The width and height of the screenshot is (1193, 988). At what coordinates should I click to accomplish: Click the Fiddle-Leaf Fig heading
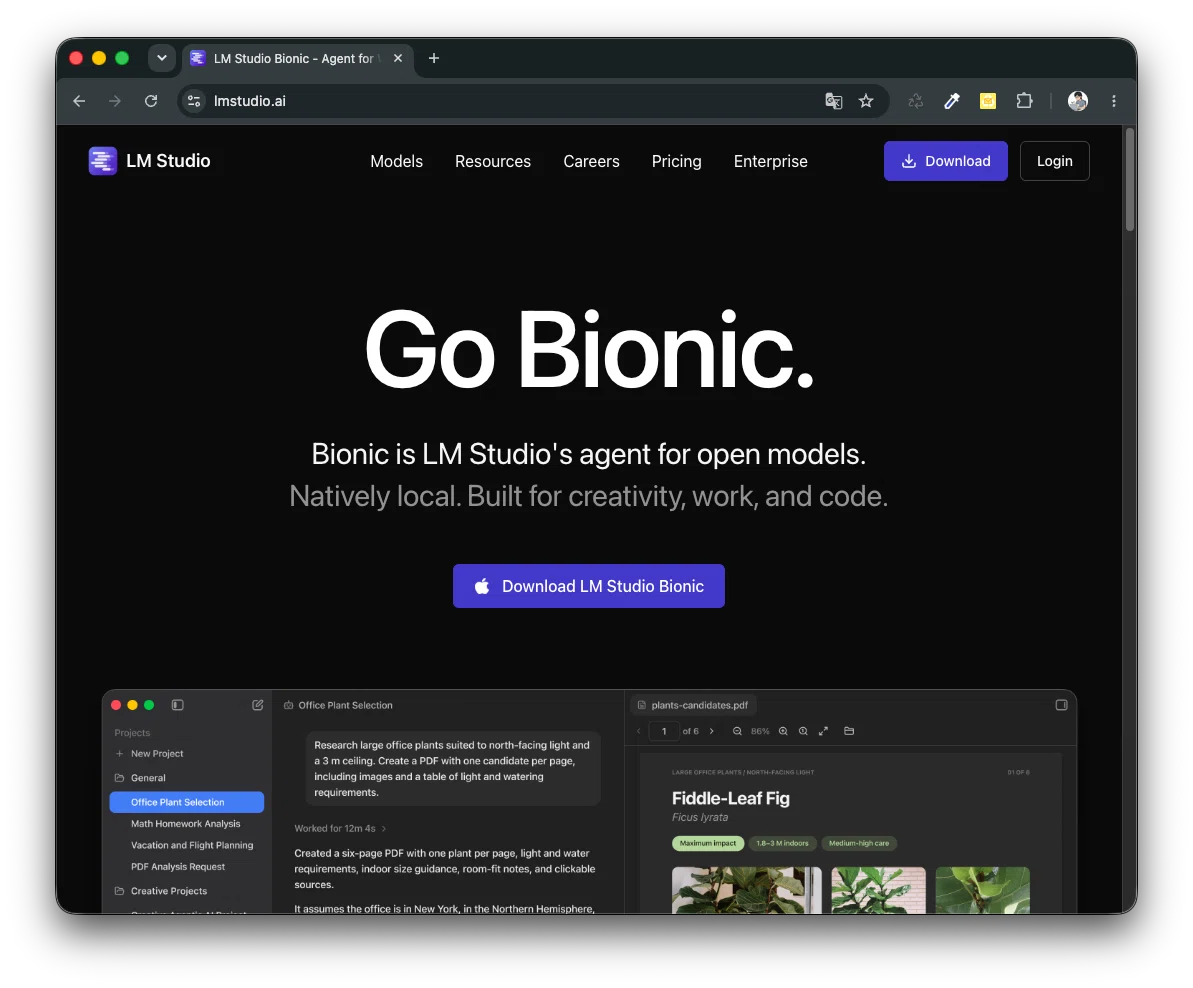pos(730,798)
